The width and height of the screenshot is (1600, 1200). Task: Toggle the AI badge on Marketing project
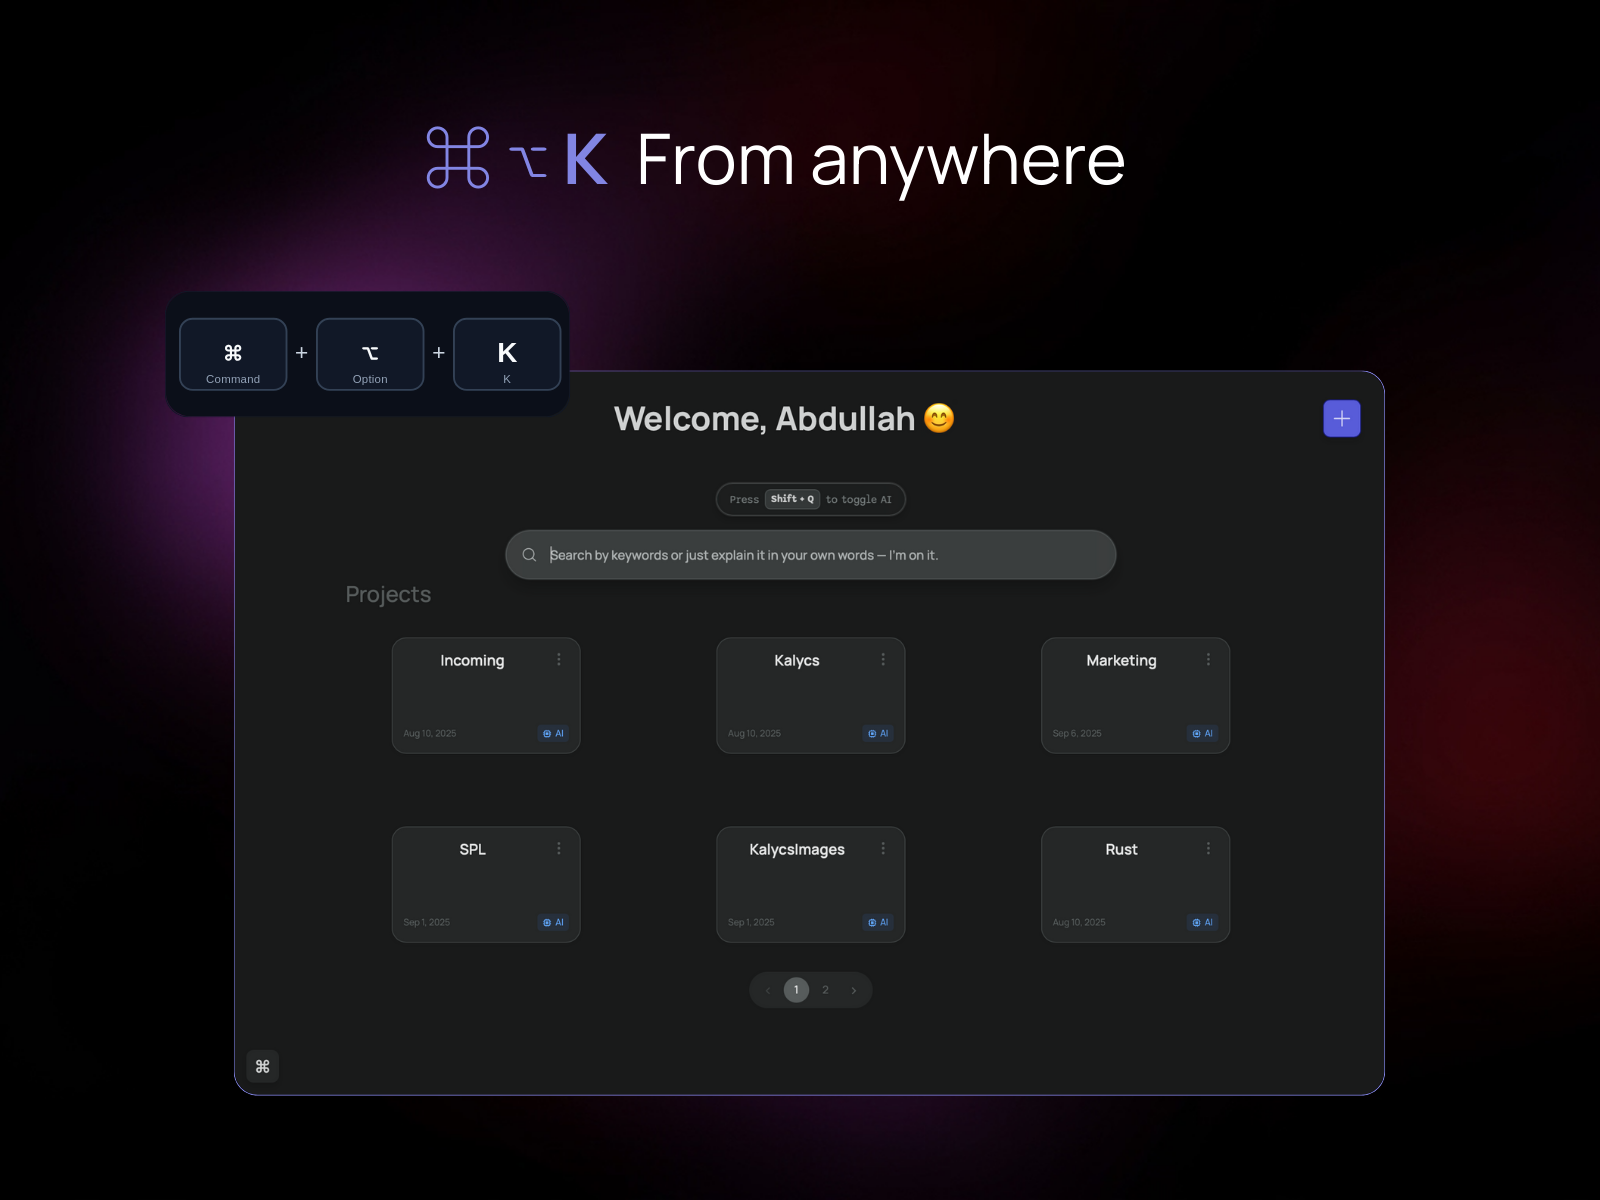click(x=1202, y=734)
